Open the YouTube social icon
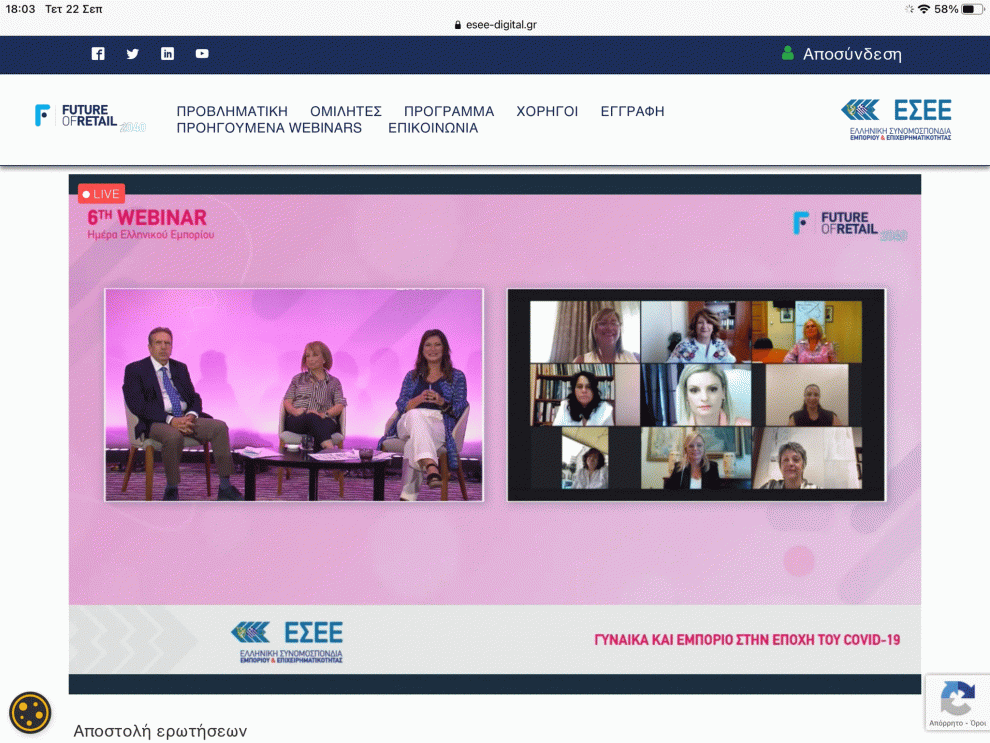The width and height of the screenshot is (990, 743). (202, 54)
